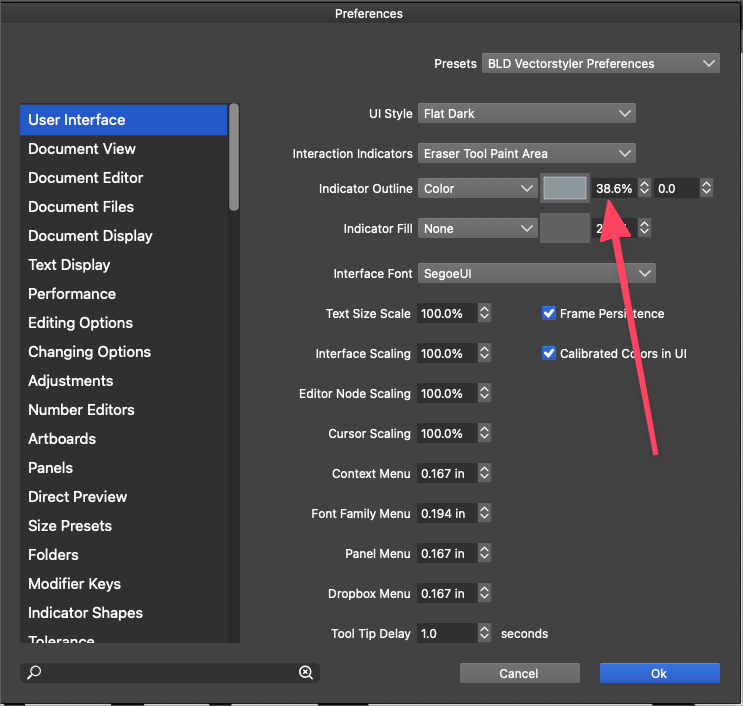Open the Modifier Keys category
743x706 pixels.
pos(74,584)
